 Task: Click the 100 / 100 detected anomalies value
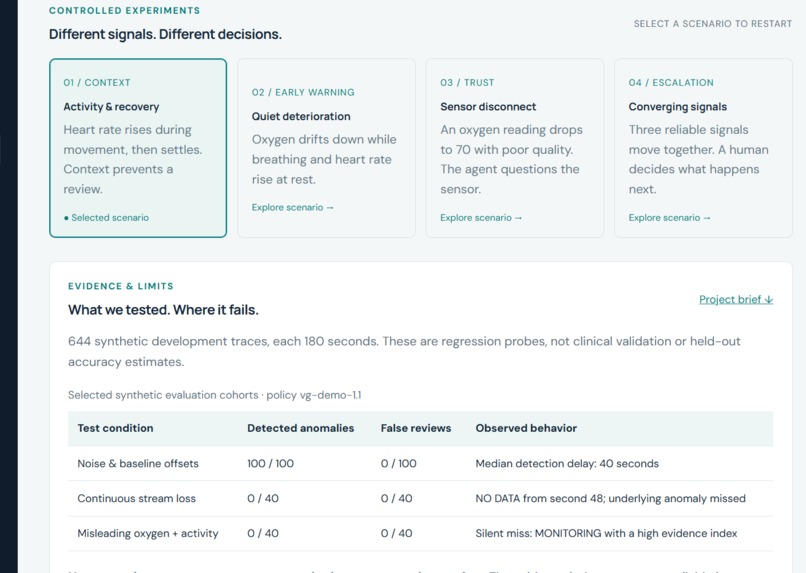tap(270, 464)
